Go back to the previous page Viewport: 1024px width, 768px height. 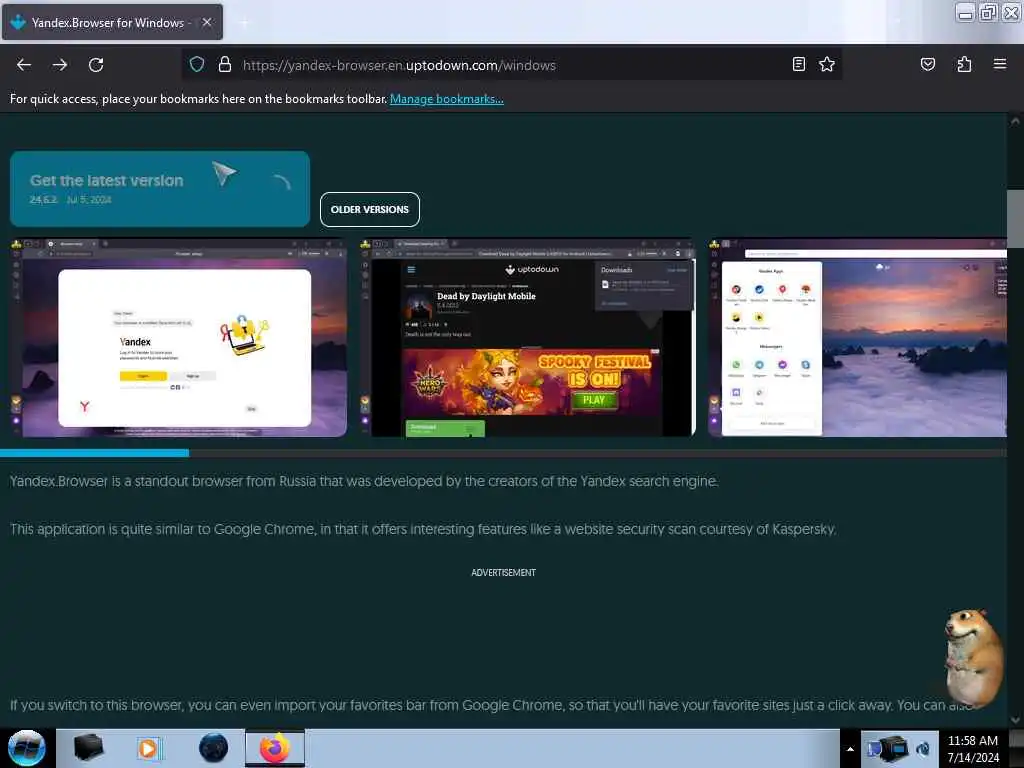(24, 65)
